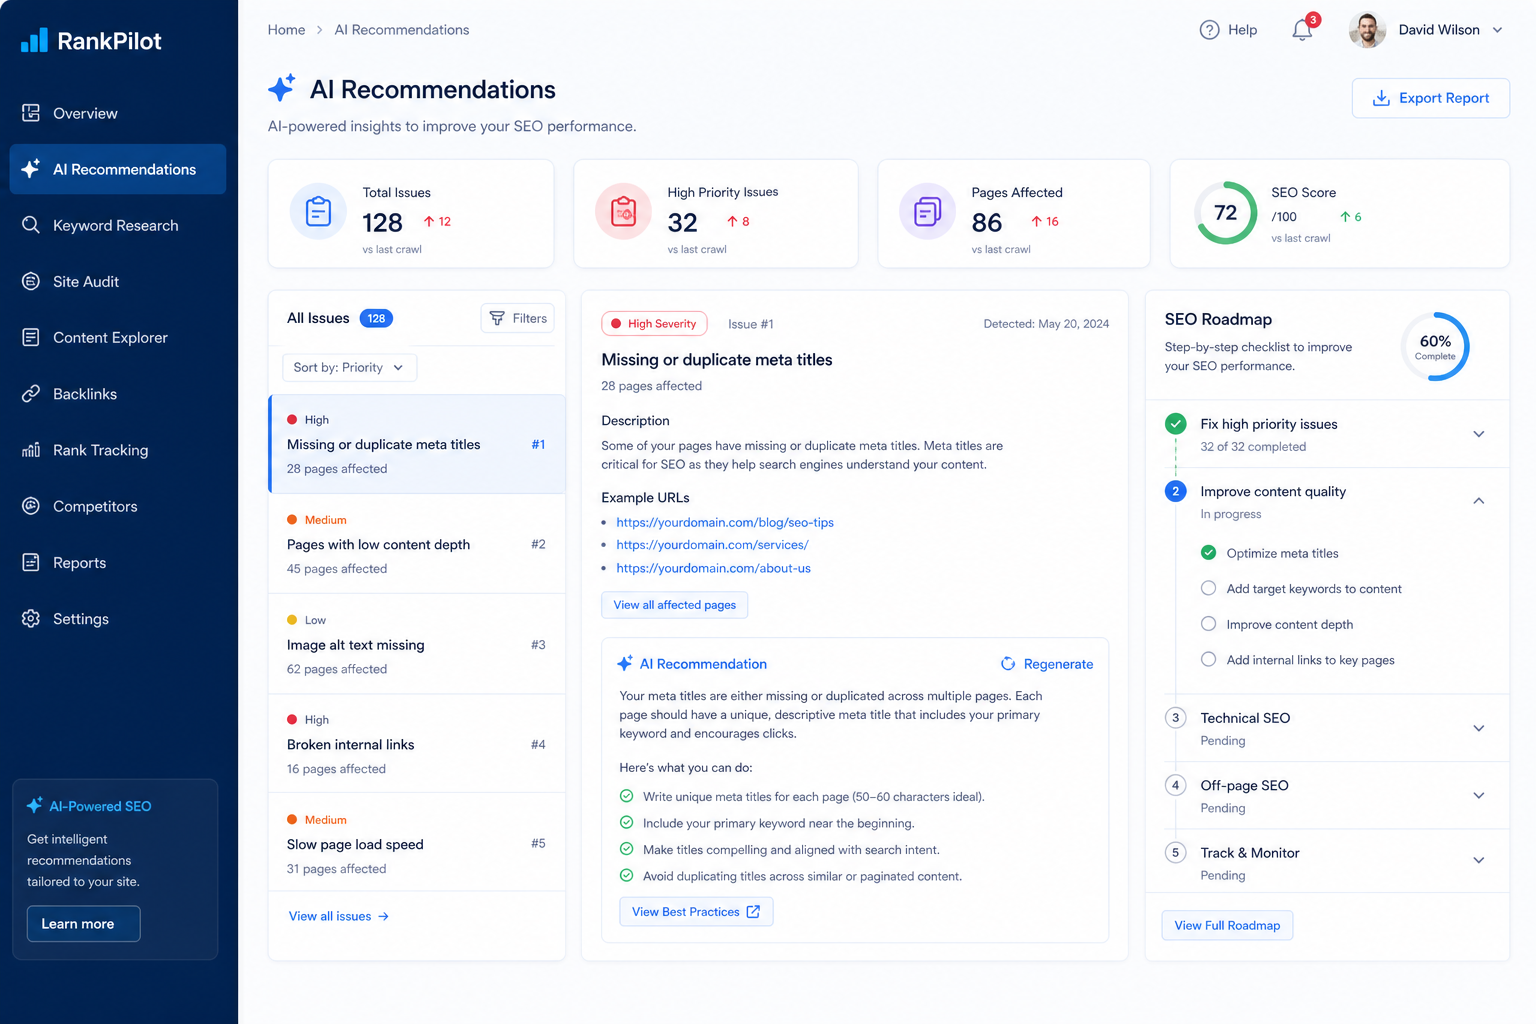Click the RankPilot logo icon
Viewport: 1536px width, 1024px height.
tap(34, 40)
